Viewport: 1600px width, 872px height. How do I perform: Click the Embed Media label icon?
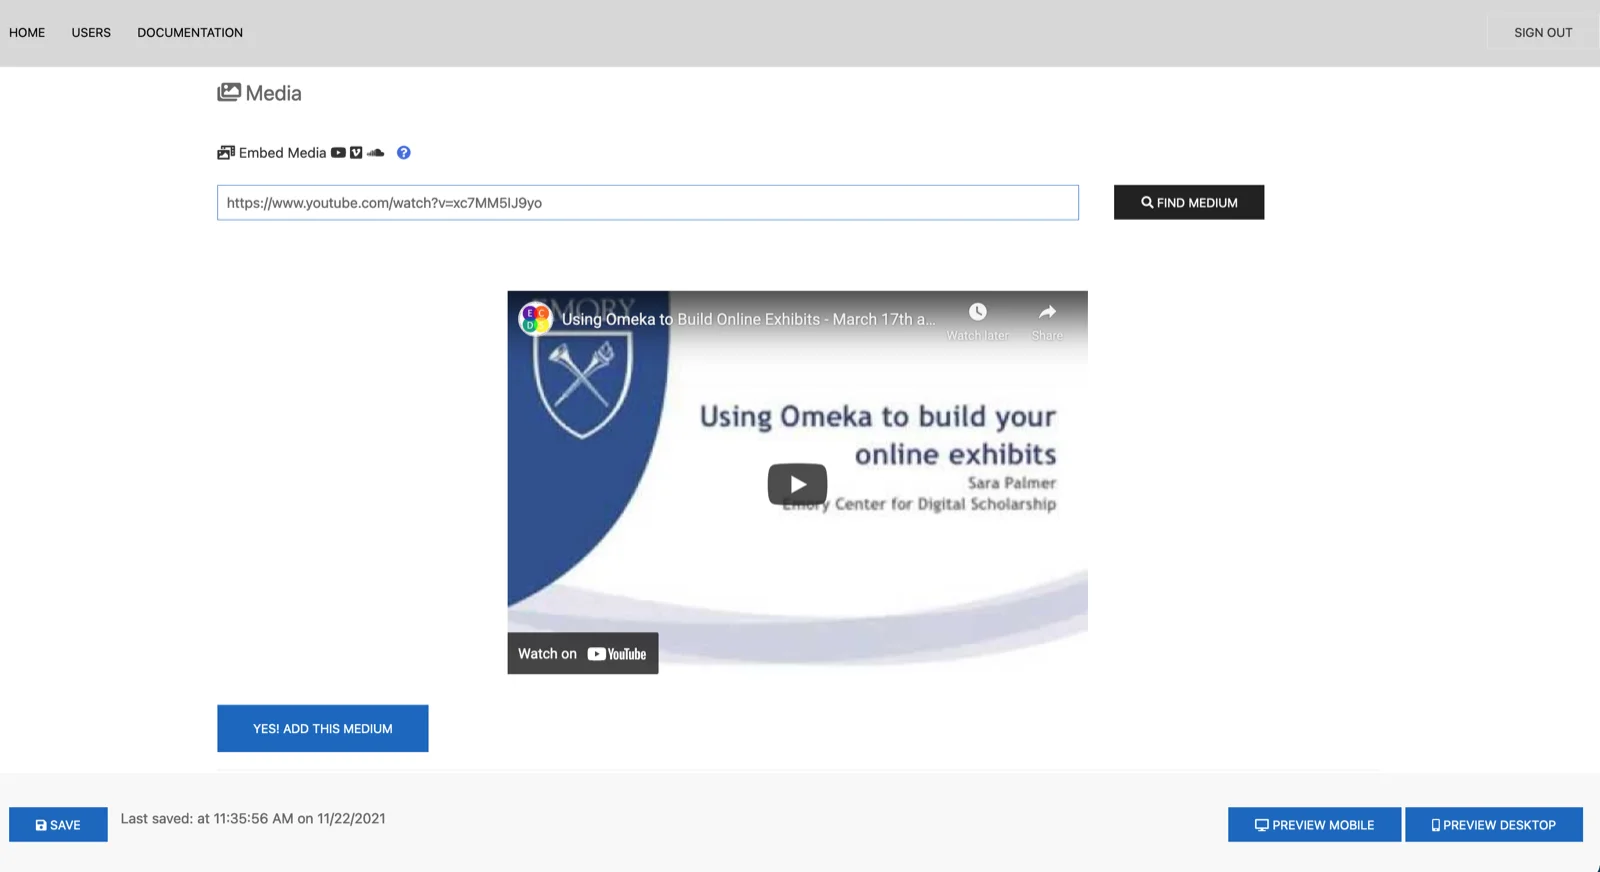click(x=226, y=153)
